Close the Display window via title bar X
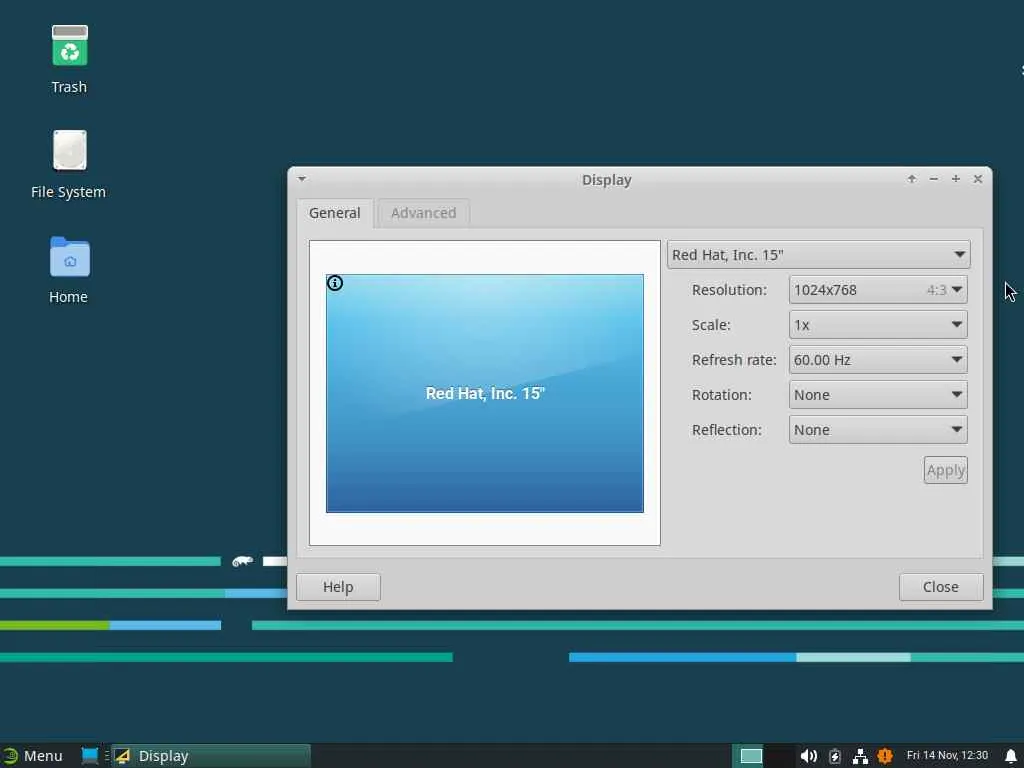The image size is (1024, 768). (978, 179)
